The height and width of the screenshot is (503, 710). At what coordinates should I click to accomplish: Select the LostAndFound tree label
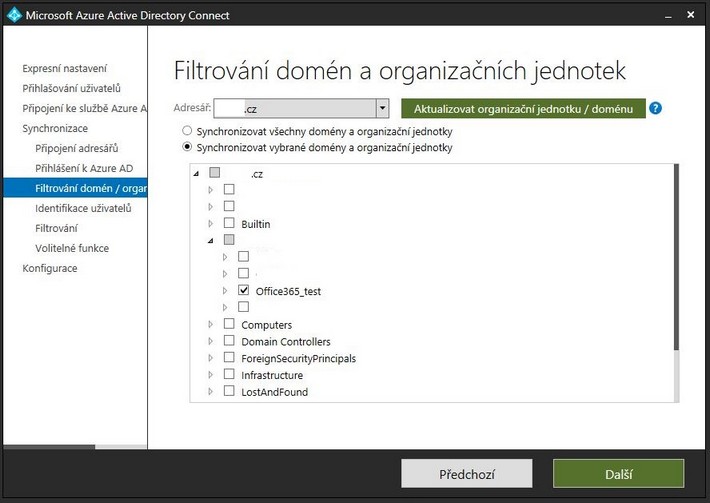274,392
